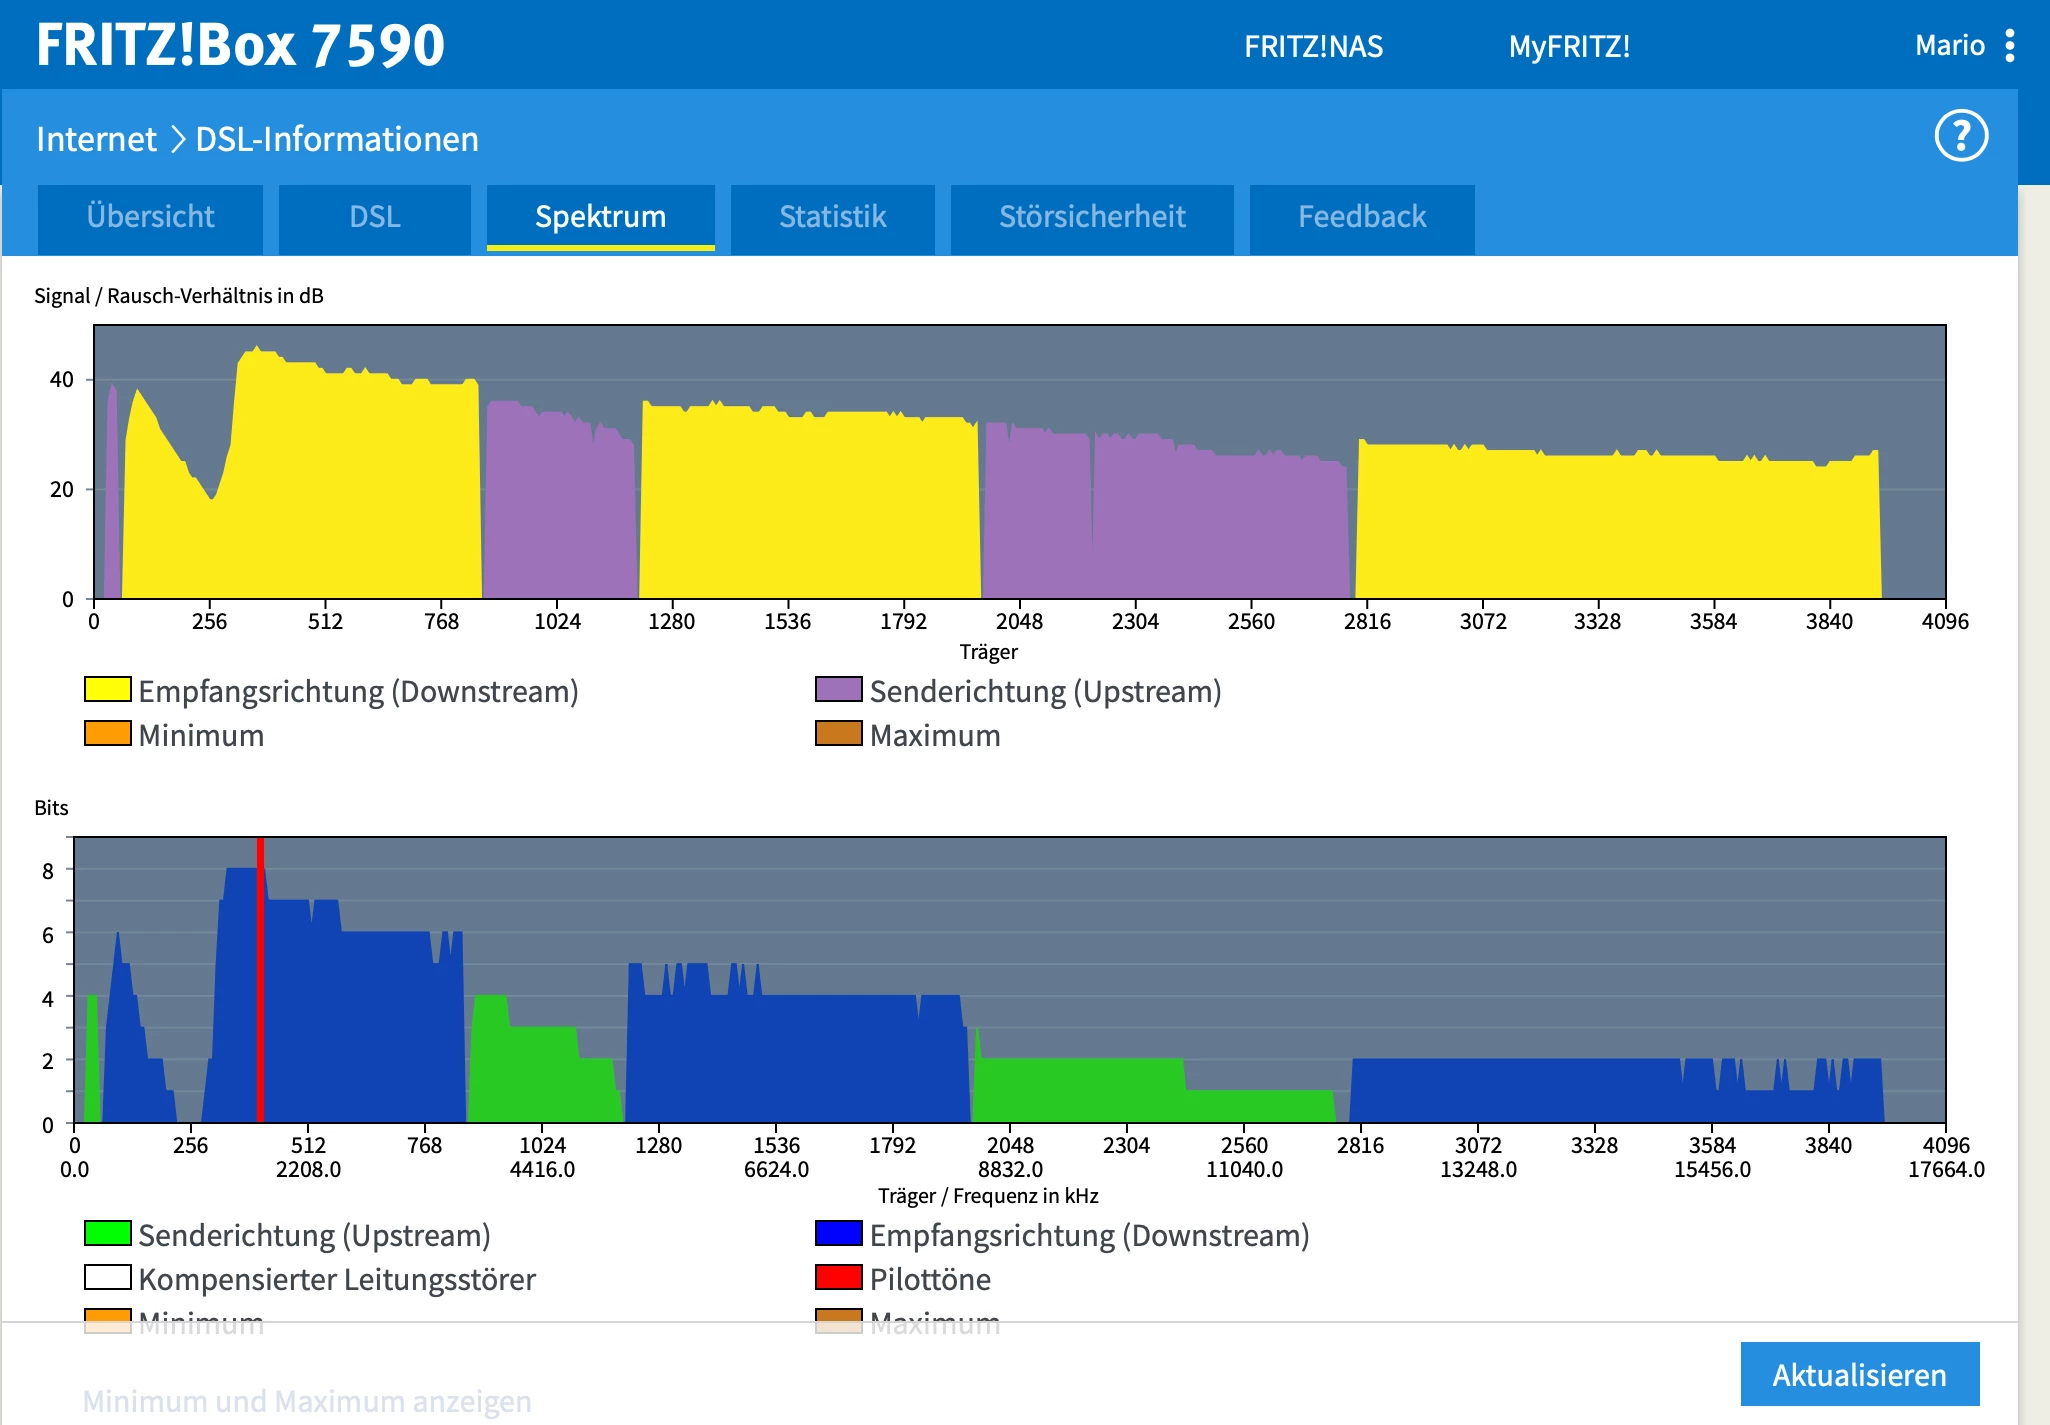This screenshot has height=1425, width=2050.
Task: Click red Pilottöne legend swatch
Action: pyautogui.click(x=838, y=1278)
